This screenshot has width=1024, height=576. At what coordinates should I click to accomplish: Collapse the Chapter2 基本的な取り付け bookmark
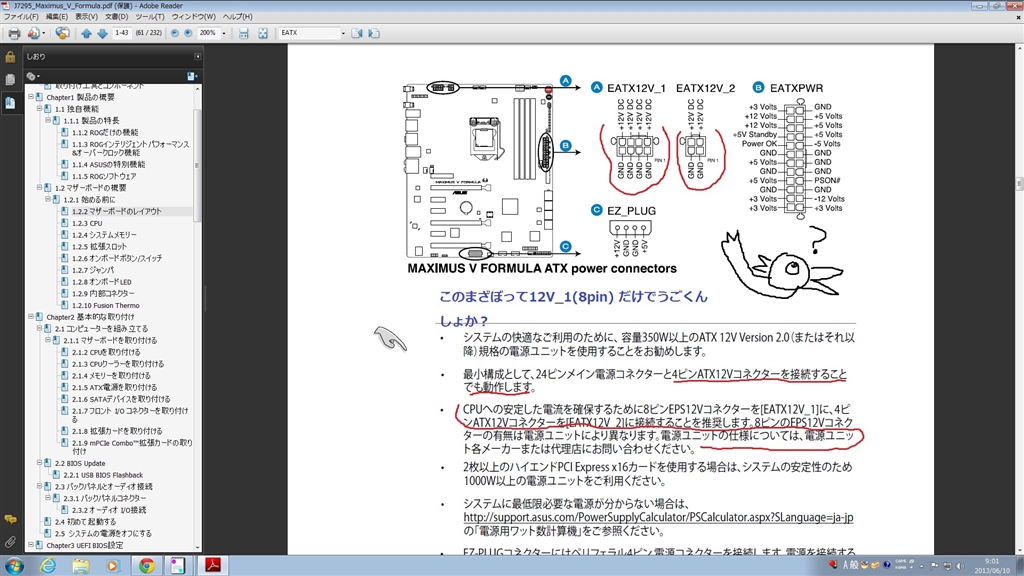[x=31, y=317]
